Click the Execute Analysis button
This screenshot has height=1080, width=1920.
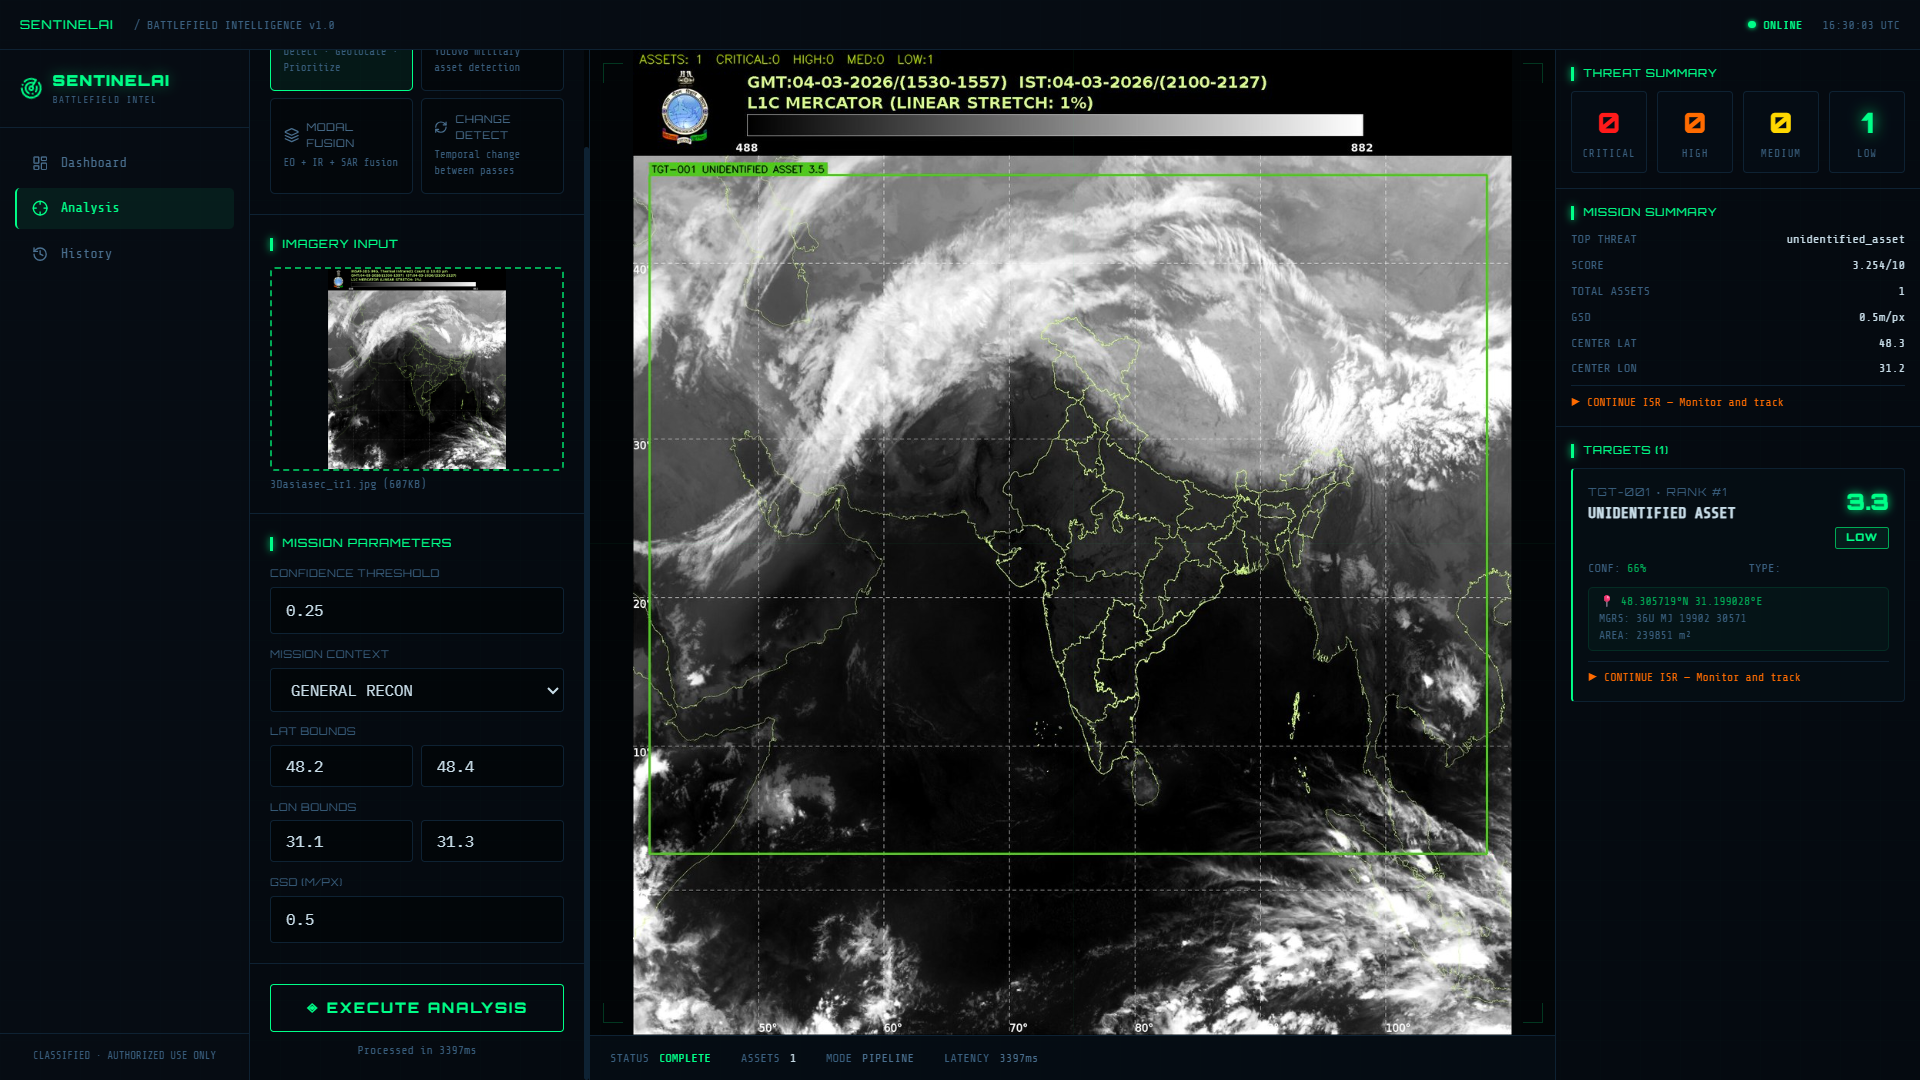[x=417, y=1008]
